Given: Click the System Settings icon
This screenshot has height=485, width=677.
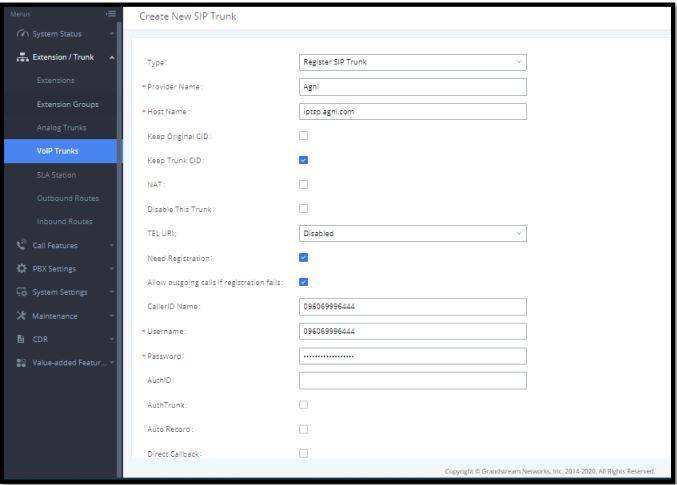Looking at the screenshot, I should coord(22,292).
